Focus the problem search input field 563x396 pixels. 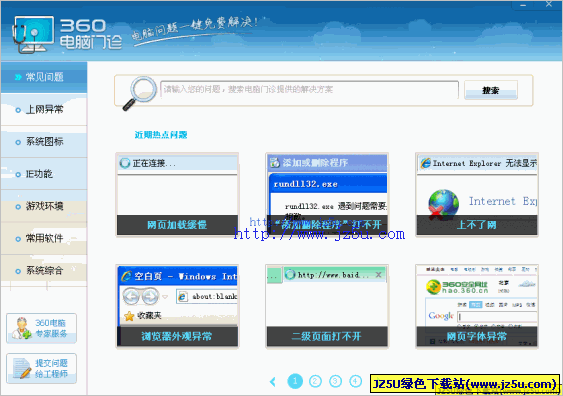click(x=309, y=89)
